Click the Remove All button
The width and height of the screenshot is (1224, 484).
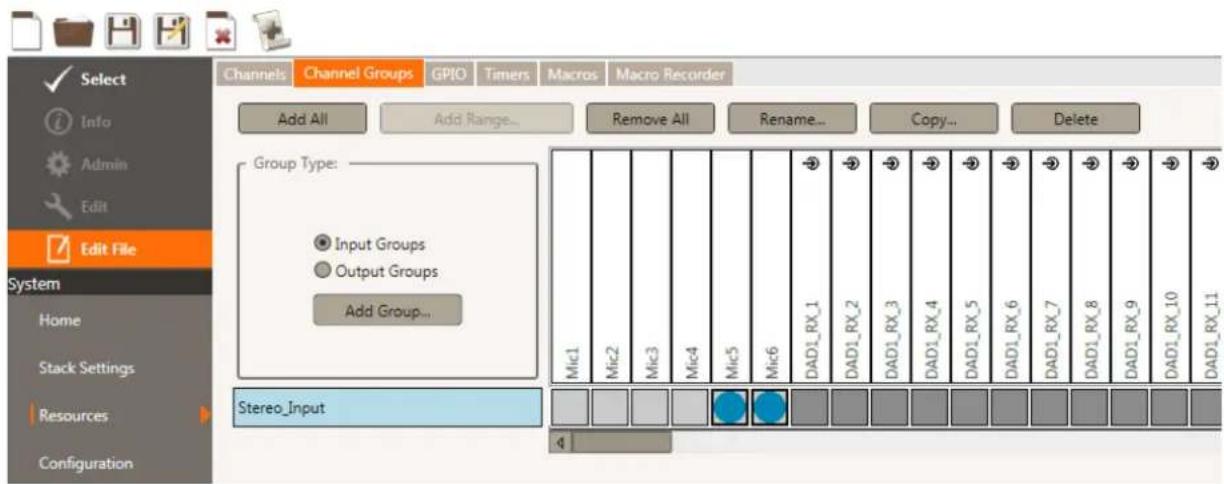(650, 119)
